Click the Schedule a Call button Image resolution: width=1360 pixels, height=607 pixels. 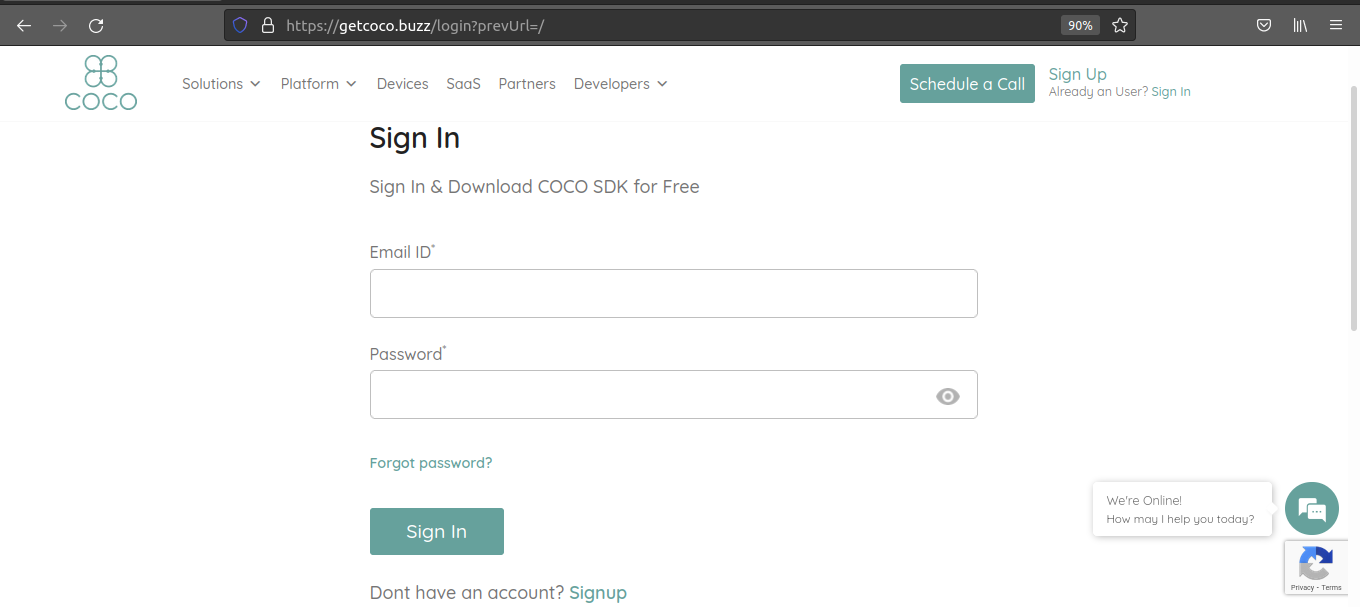[967, 84]
